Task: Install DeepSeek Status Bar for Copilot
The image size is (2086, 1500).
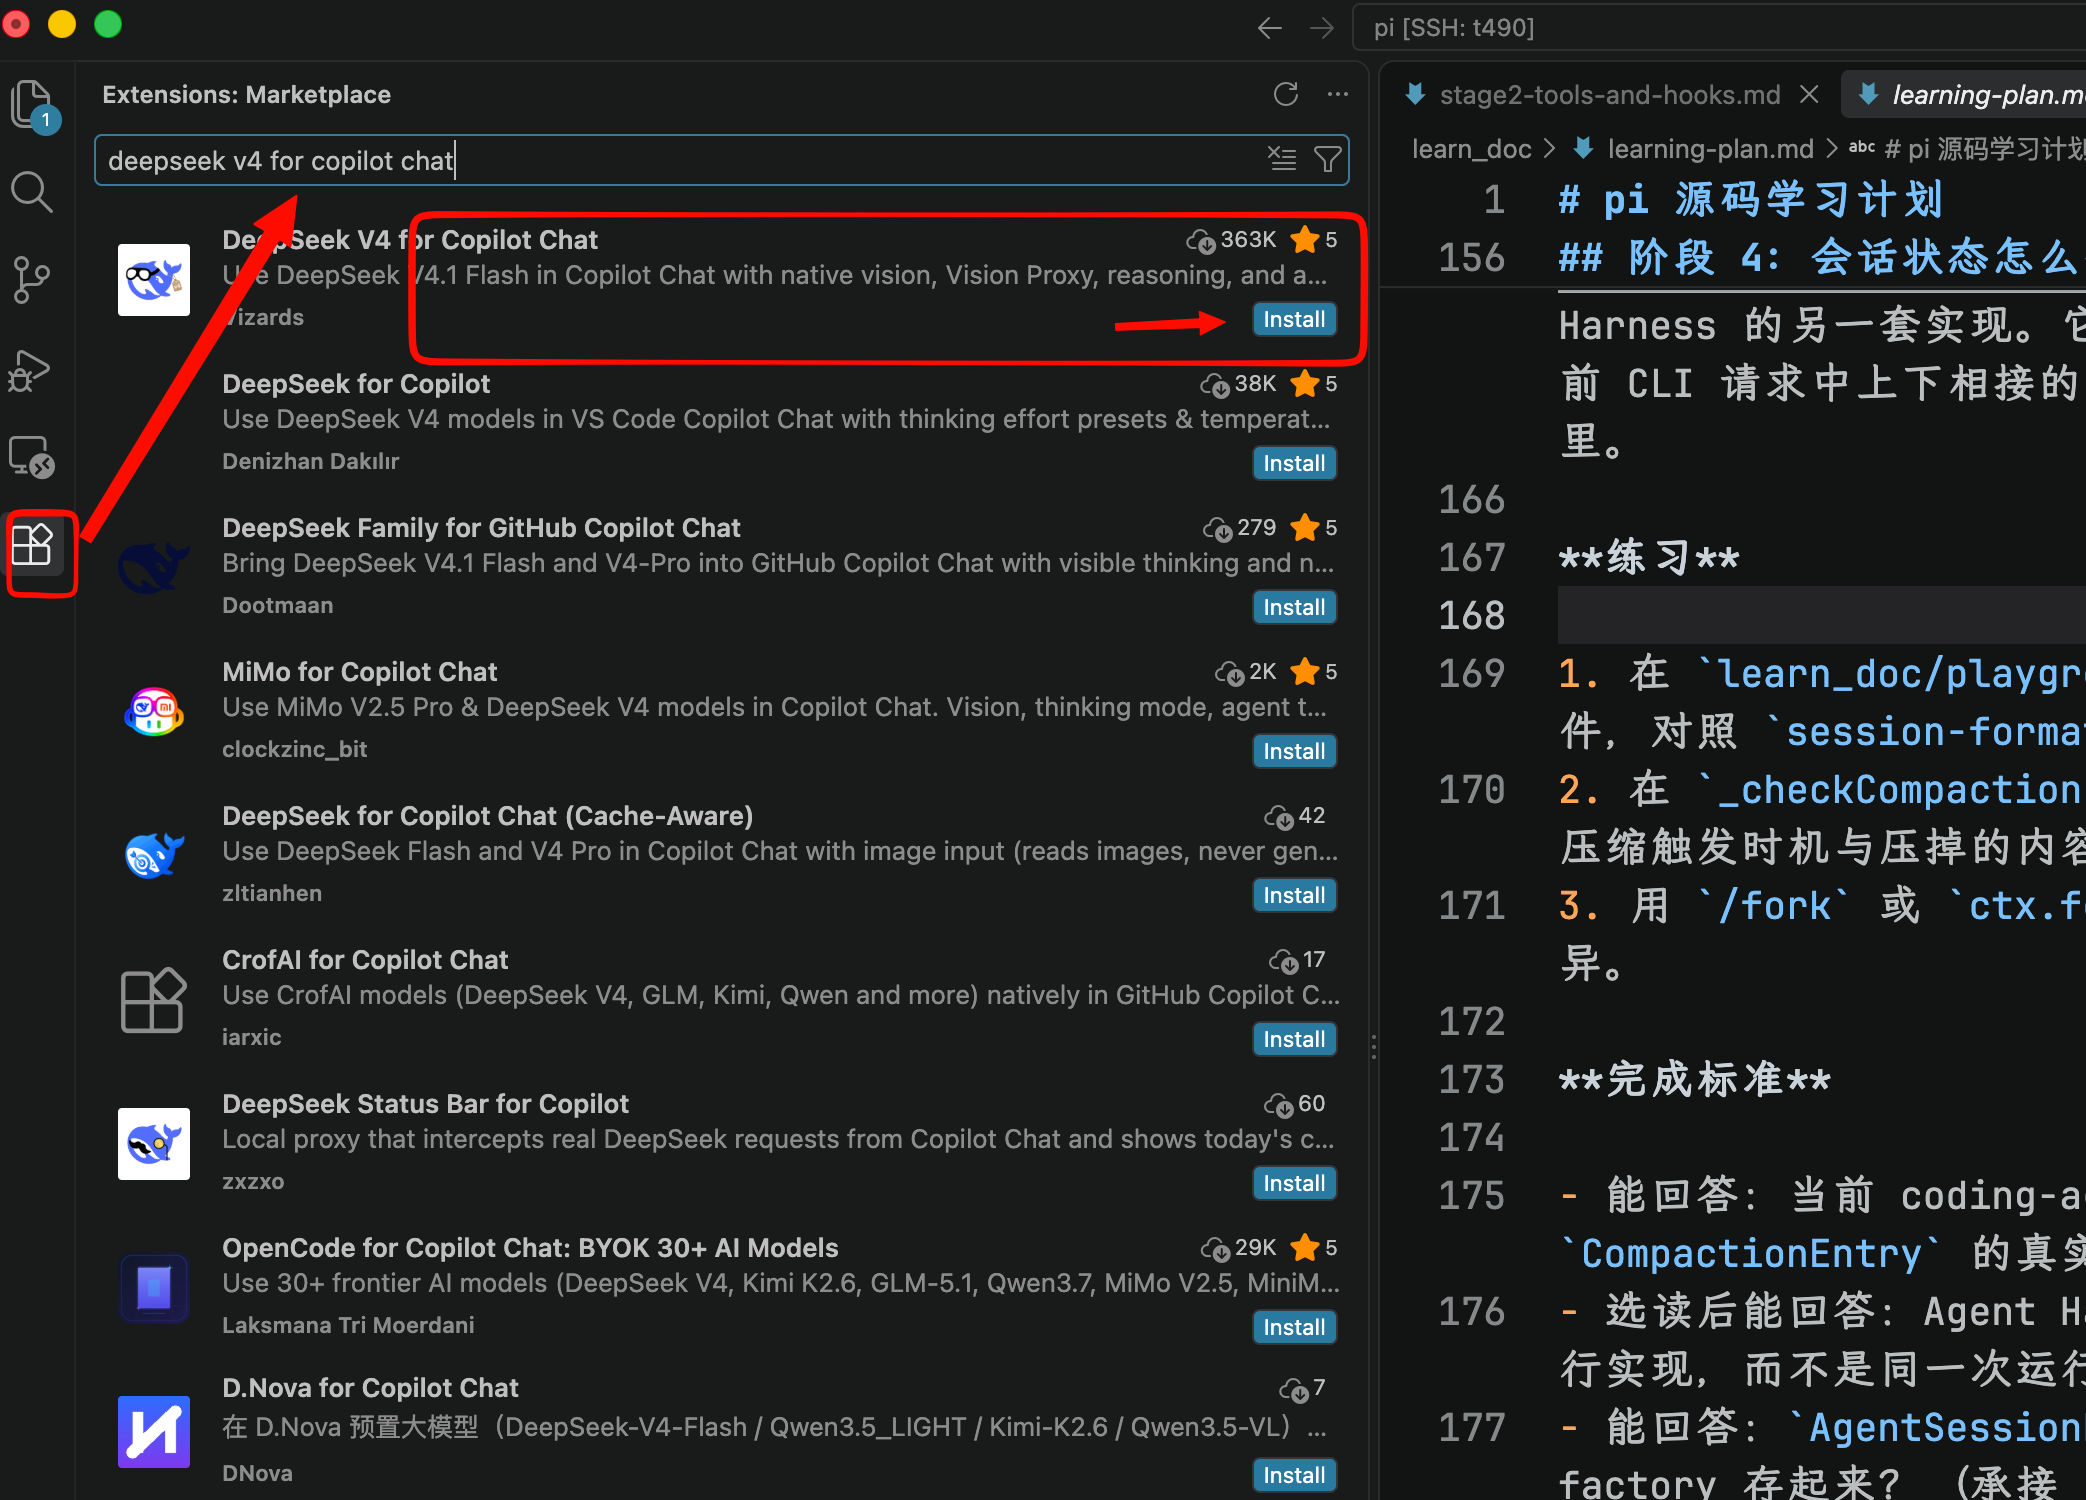Action: pyautogui.click(x=1294, y=1184)
